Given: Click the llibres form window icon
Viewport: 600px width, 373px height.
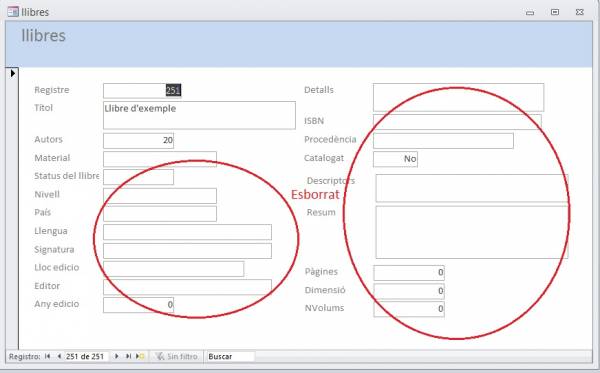Looking at the screenshot, I should pyautogui.click(x=13, y=12).
